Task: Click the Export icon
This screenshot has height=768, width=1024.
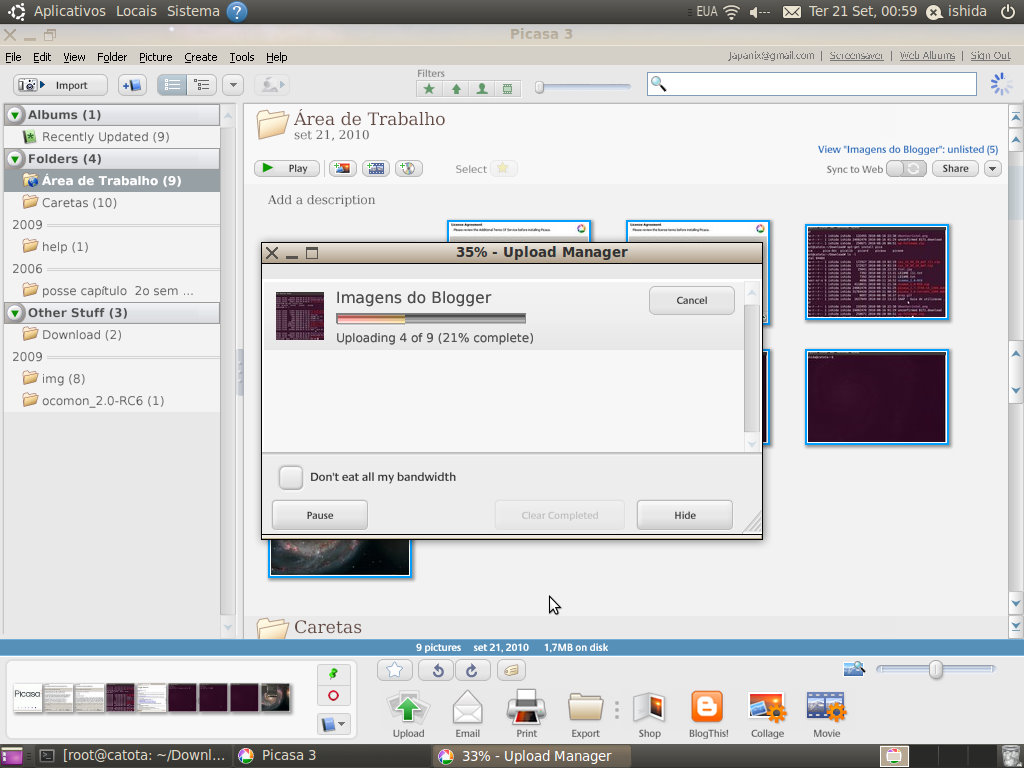Action: [x=585, y=714]
